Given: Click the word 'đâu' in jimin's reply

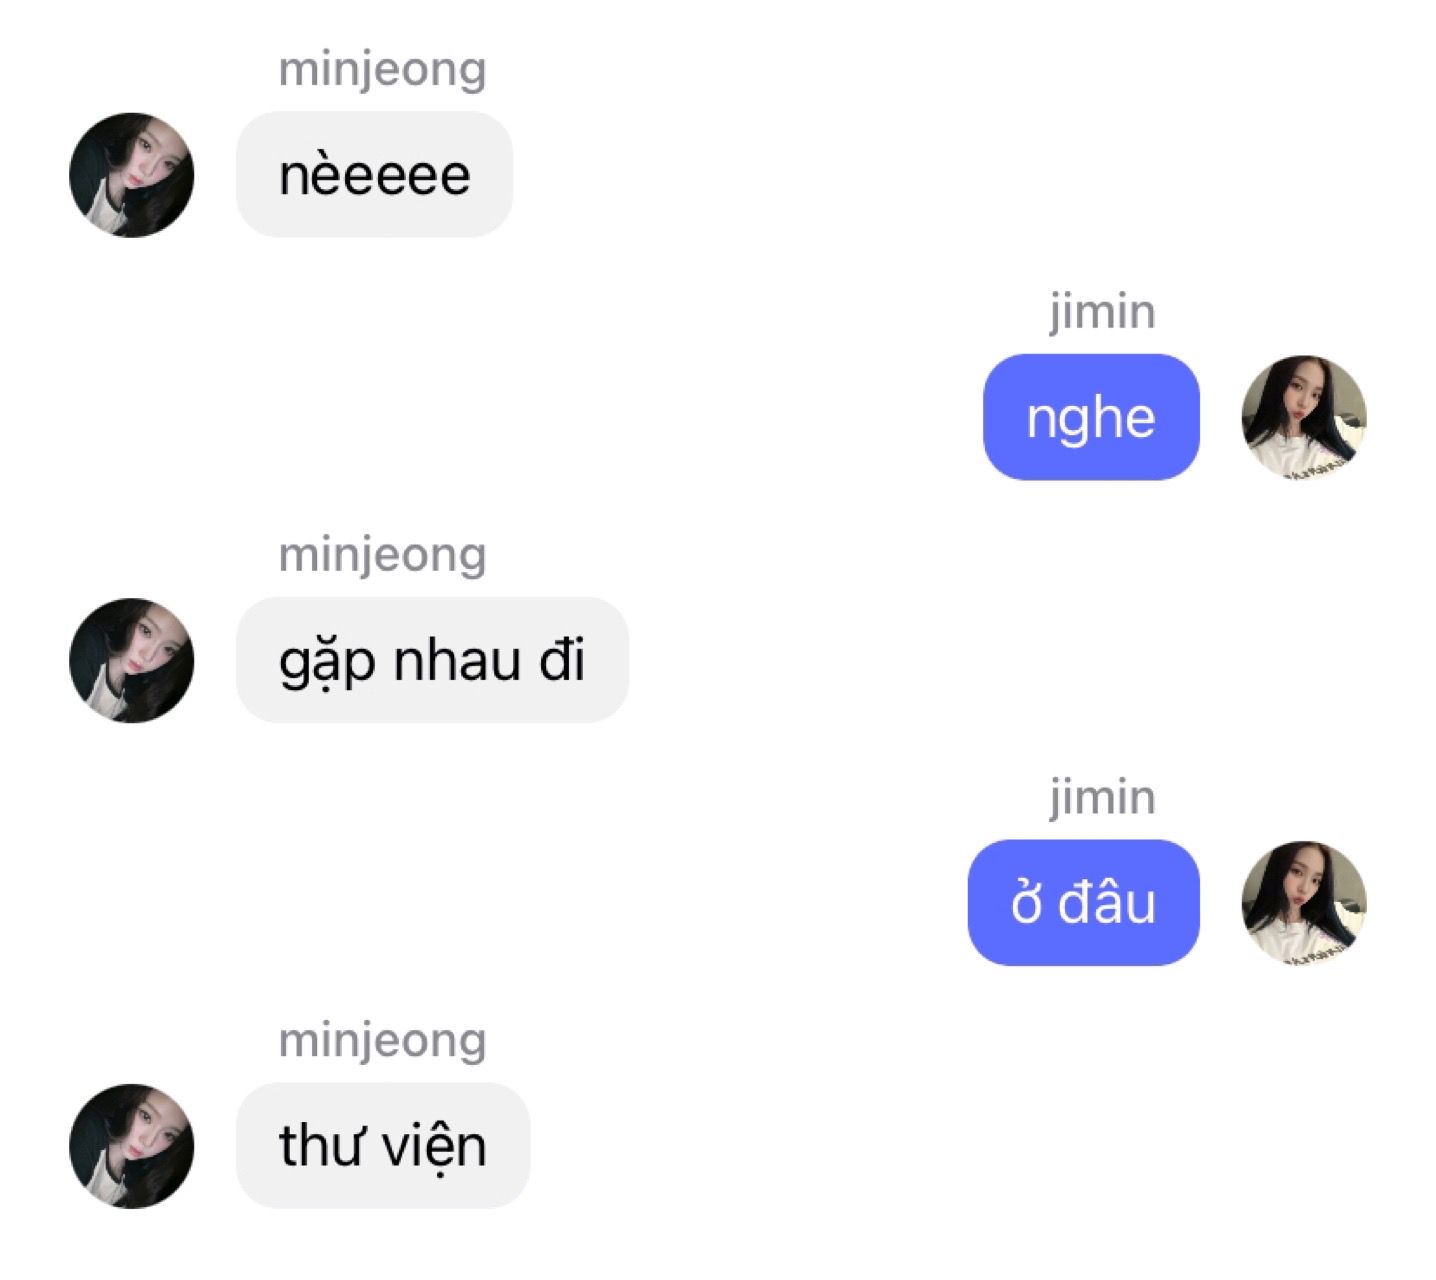Looking at the screenshot, I should coord(1107,902).
